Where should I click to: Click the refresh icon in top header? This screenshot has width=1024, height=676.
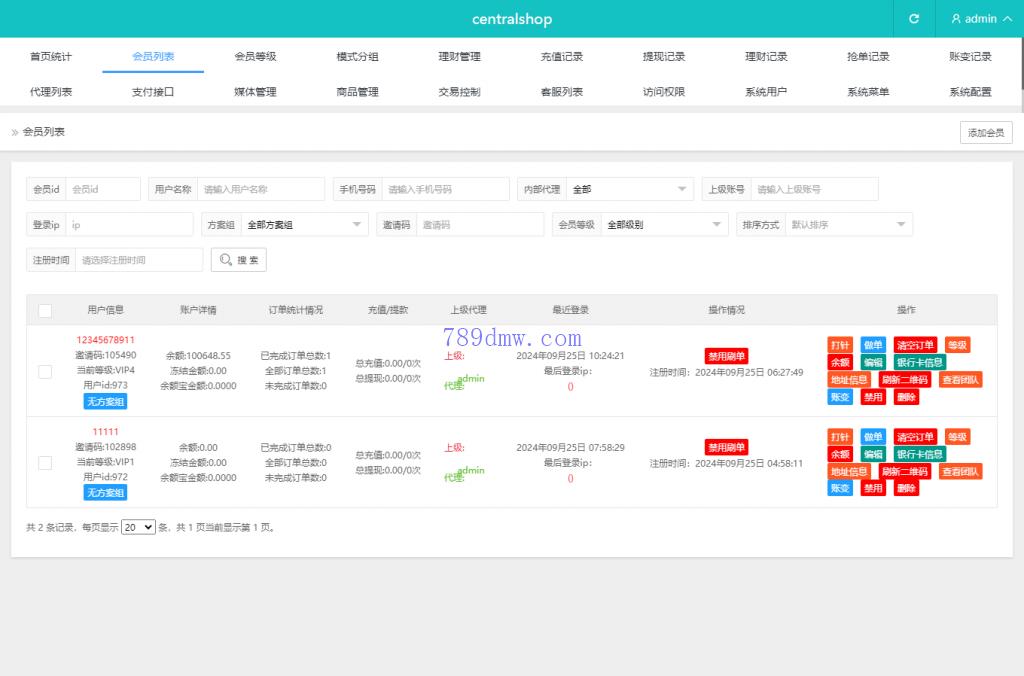click(x=913, y=19)
